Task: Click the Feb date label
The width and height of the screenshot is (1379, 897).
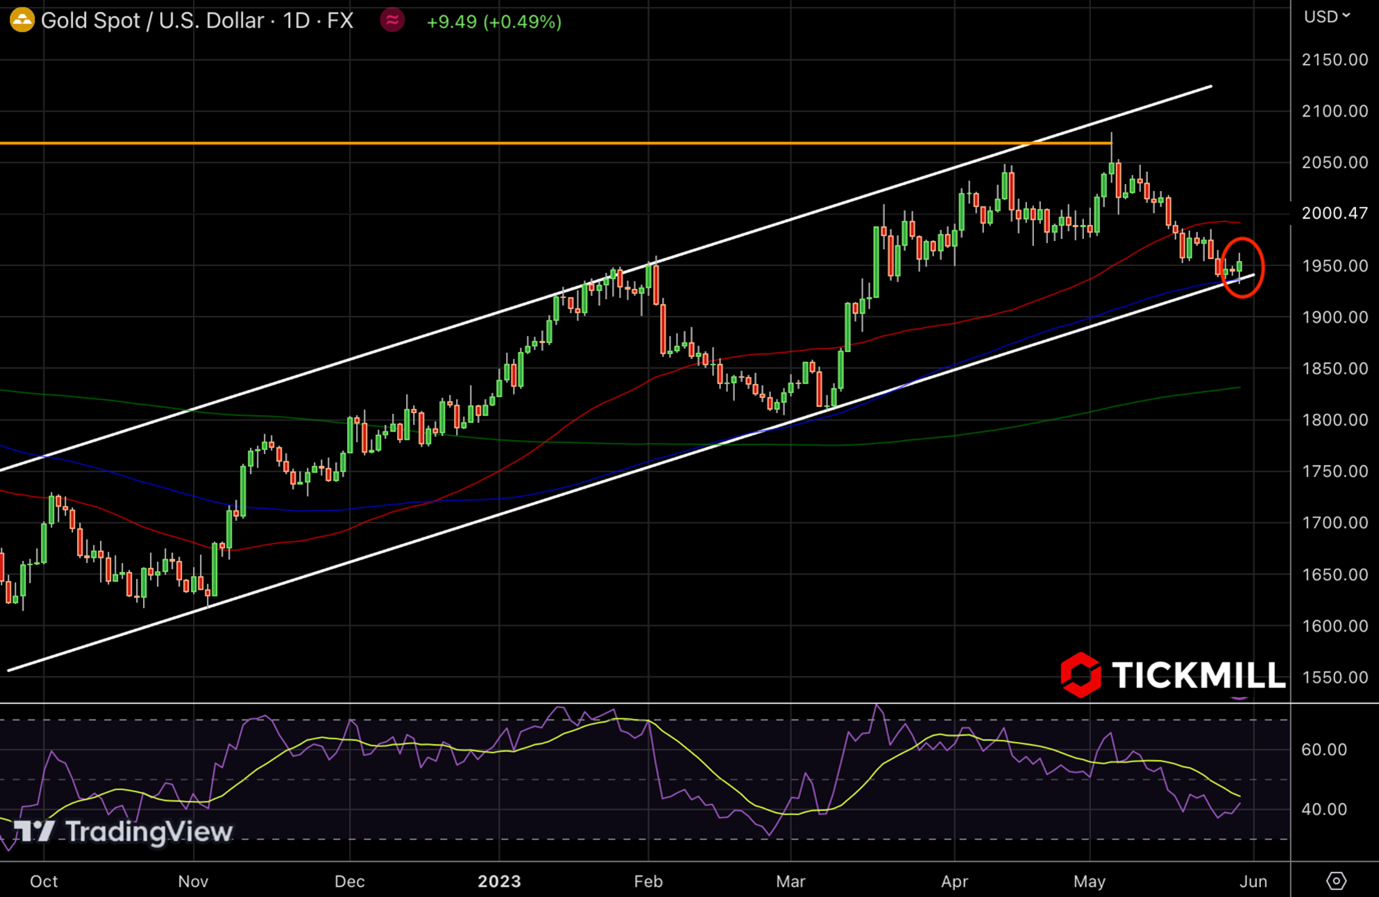Action: 648,881
